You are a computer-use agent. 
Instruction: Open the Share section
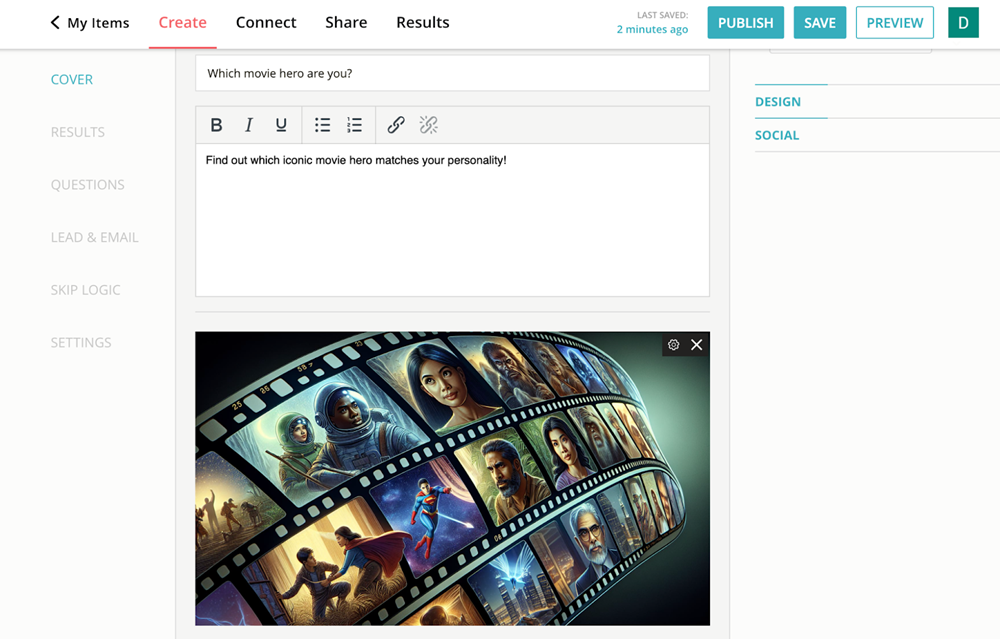click(x=346, y=22)
